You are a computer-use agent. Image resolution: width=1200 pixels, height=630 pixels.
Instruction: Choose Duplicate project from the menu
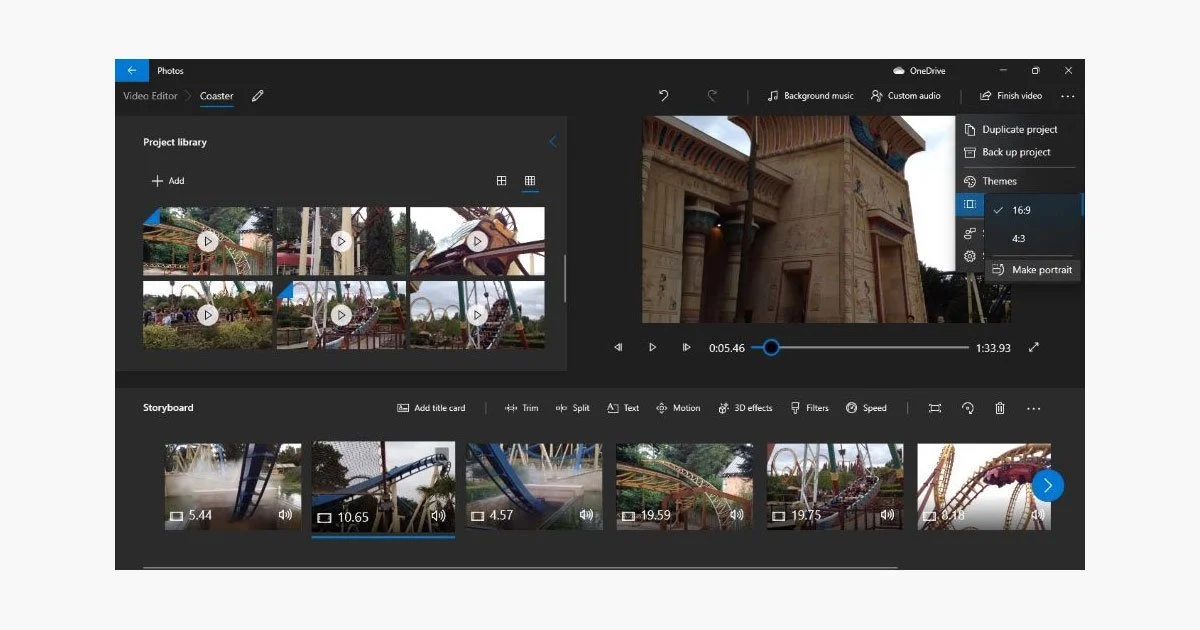coord(1020,129)
